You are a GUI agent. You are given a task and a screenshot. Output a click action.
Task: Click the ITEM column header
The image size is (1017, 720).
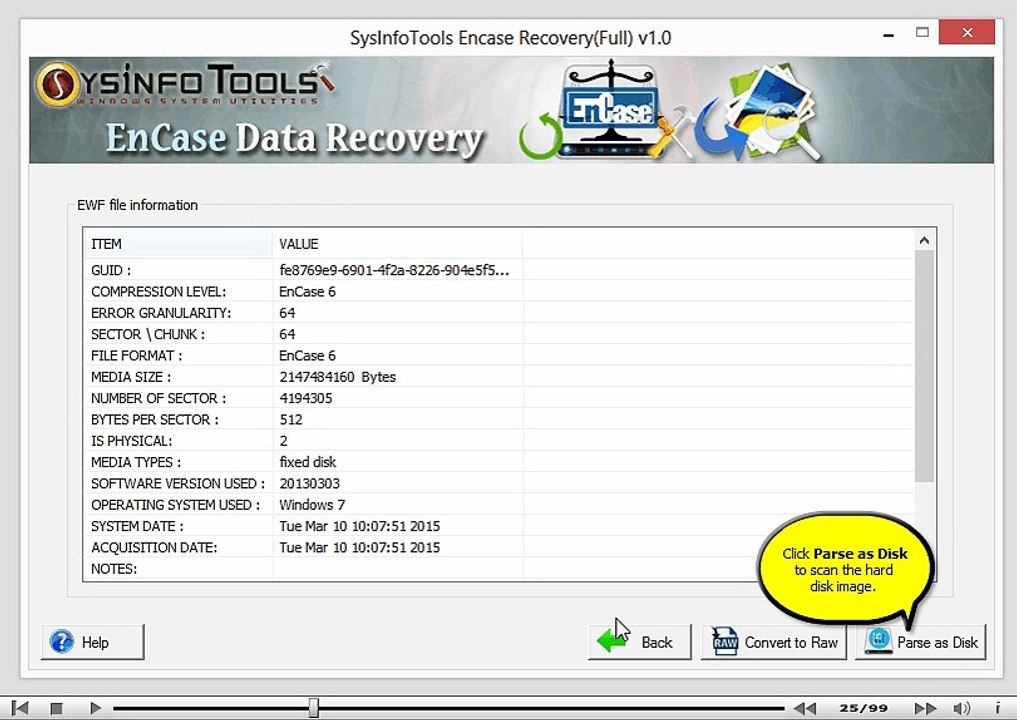[x=178, y=244]
